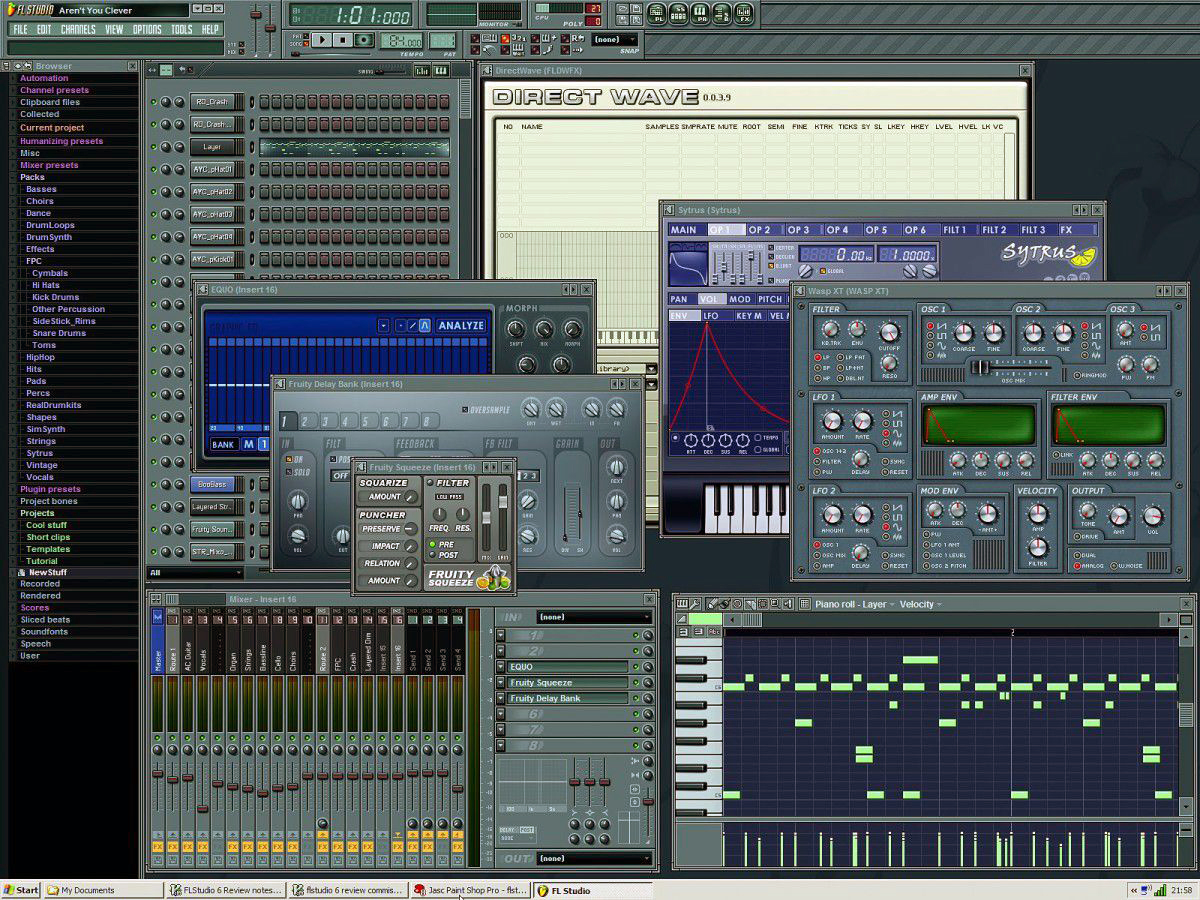The height and width of the screenshot is (900, 1200).
Task: Select the delete tool in Piano roll
Action: [737, 604]
